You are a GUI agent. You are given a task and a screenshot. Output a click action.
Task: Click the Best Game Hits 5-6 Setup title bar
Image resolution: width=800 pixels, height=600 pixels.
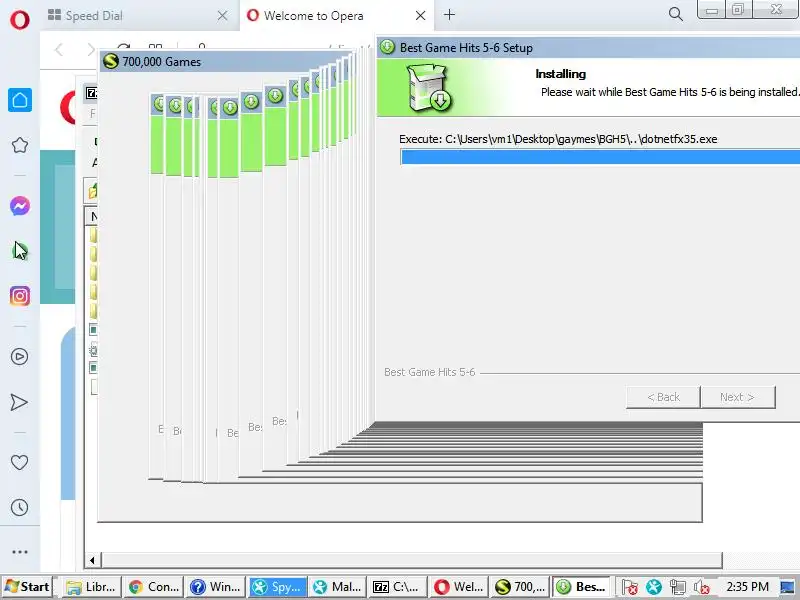588,47
